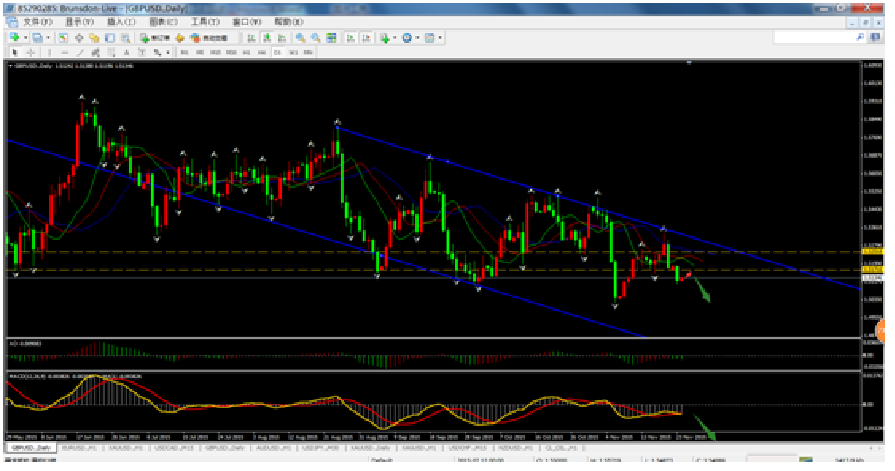Expand the new chart dropdown arrow
Screen dimensions: 895x471
coord(26,38)
